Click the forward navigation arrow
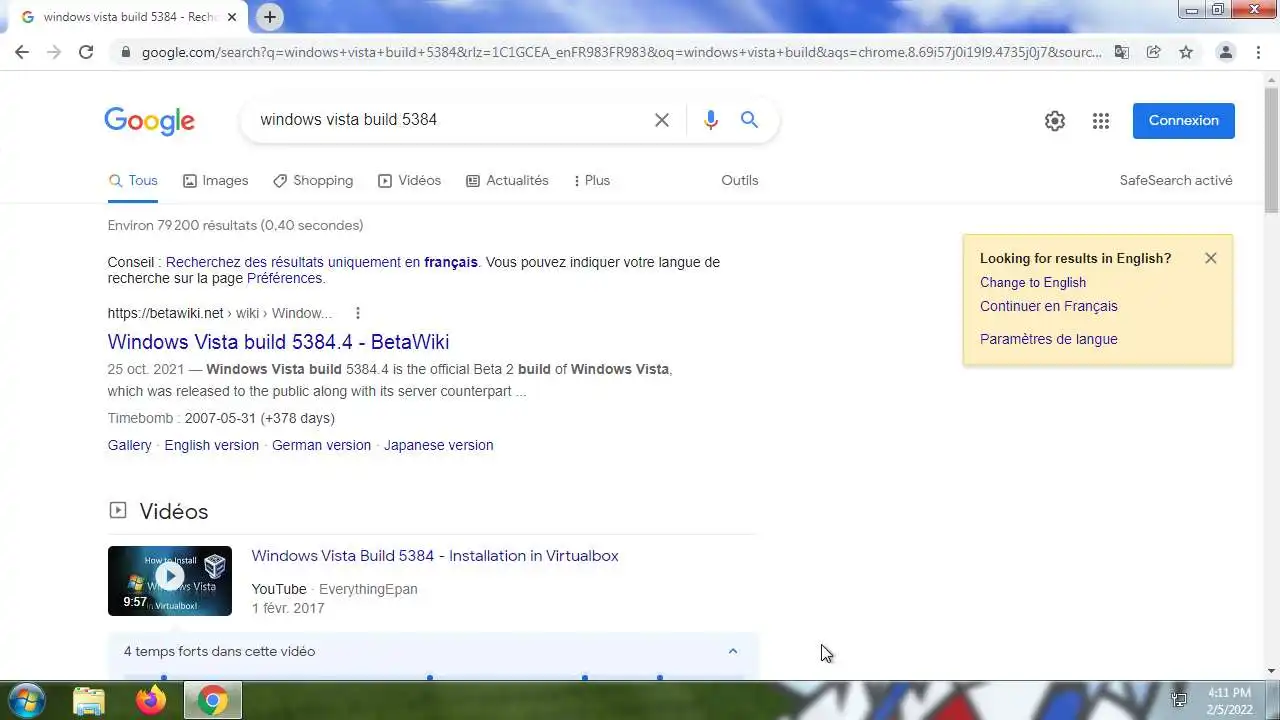Image resolution: width=1280 pixels, height=720 pixels. [54, 52]
